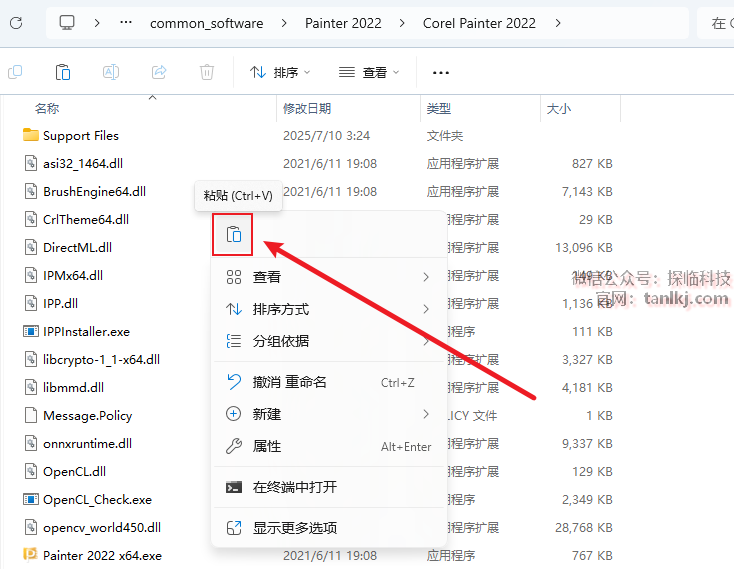
Task: Click the 827 KB size of asi32_1464.dll
Action: point(592,164)
